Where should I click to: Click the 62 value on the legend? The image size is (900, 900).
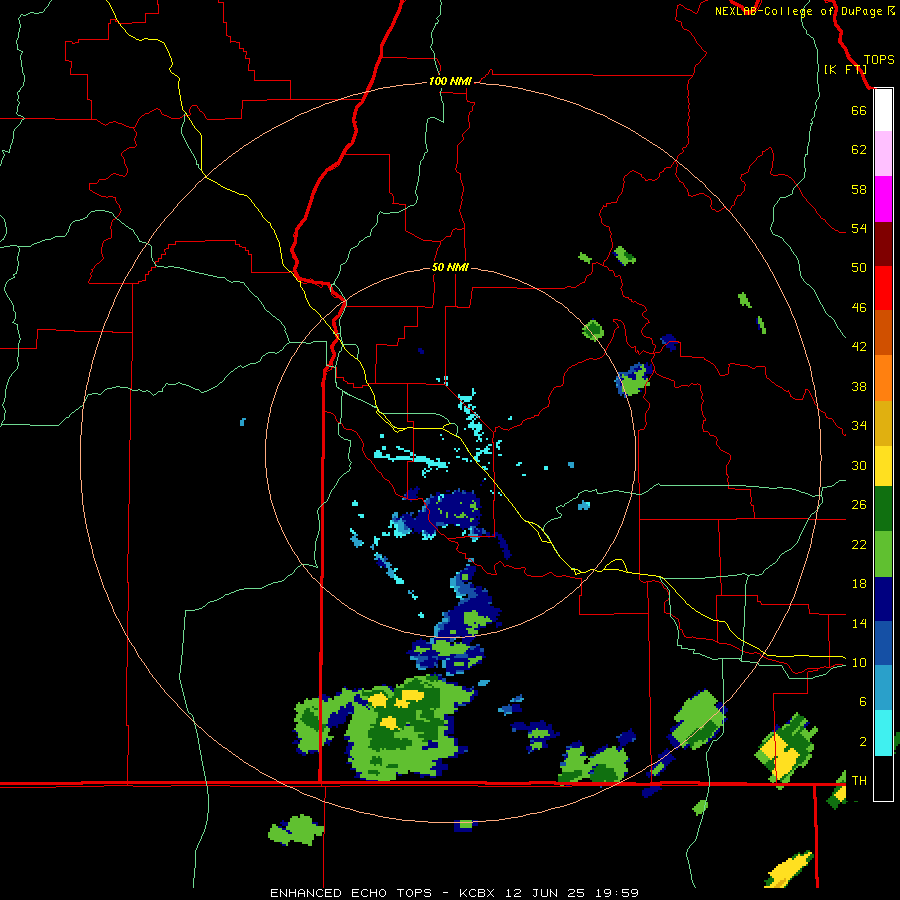point(859,149)
